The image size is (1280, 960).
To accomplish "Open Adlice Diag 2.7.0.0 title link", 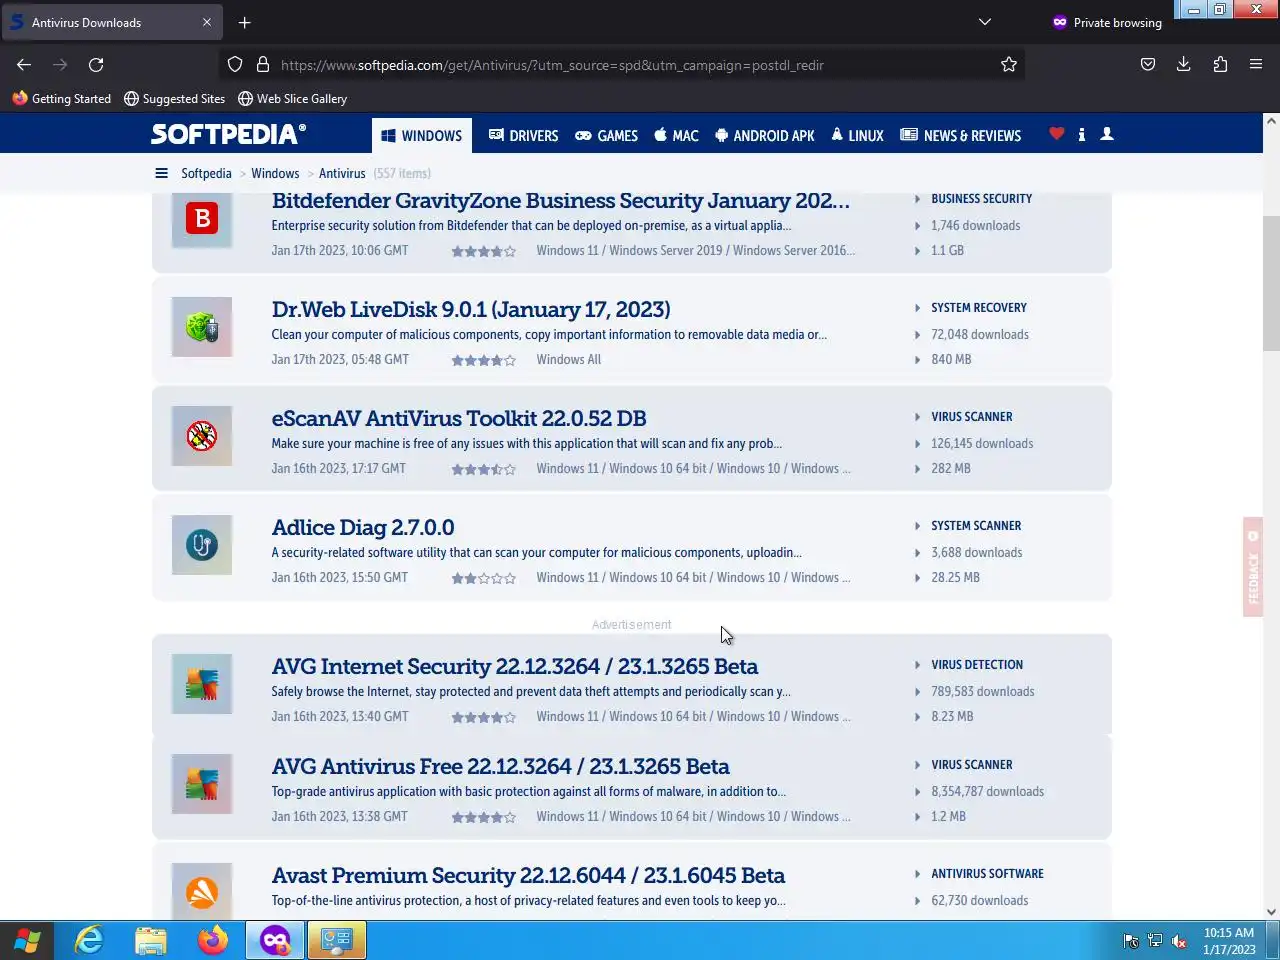I will pos(363,528).
